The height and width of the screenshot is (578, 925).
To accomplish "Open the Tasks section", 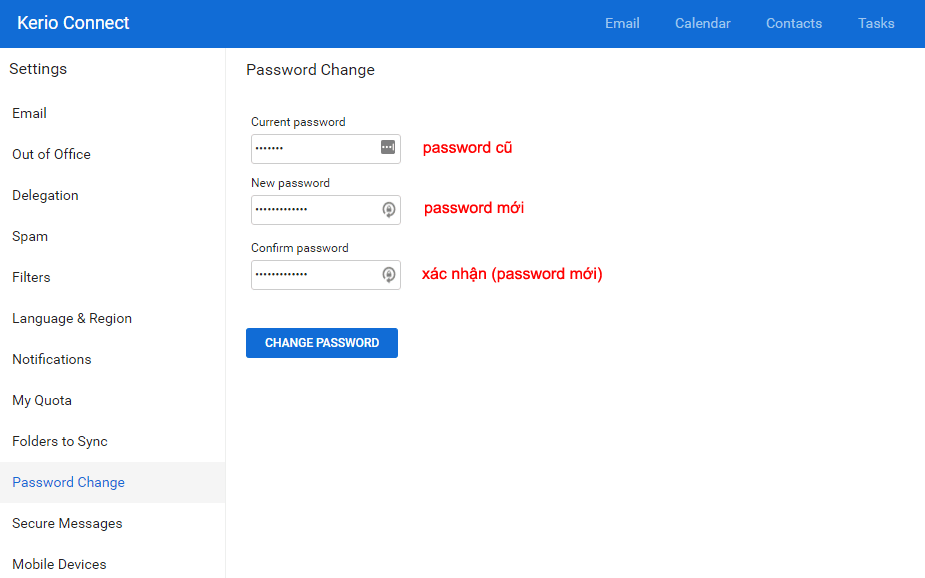I will pyautogui.click(x=876, y=23).
